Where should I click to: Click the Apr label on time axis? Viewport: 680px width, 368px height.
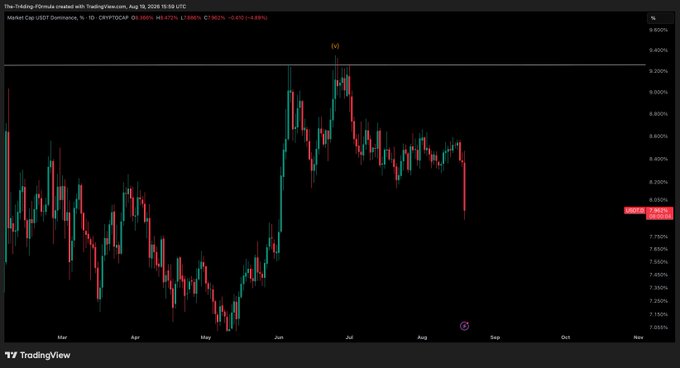click(135, 337)
